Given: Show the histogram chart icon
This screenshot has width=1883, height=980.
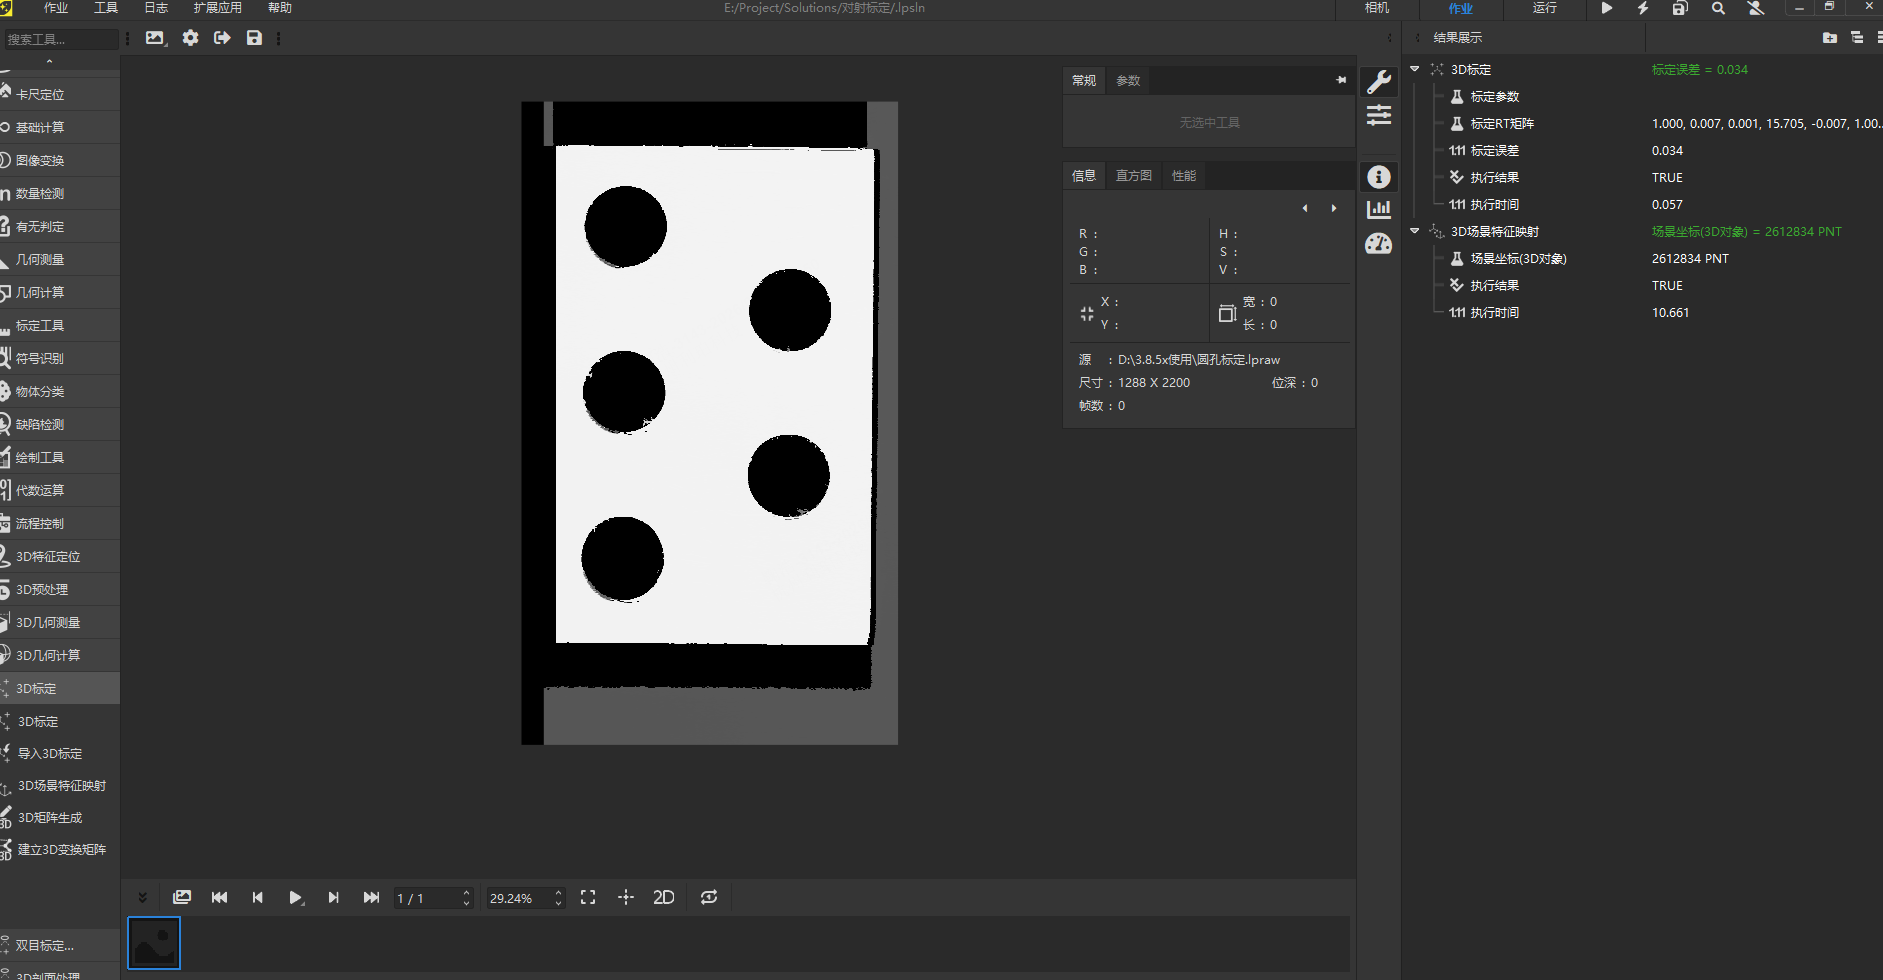Looking at the screenshot, I should click(1379, 209).
